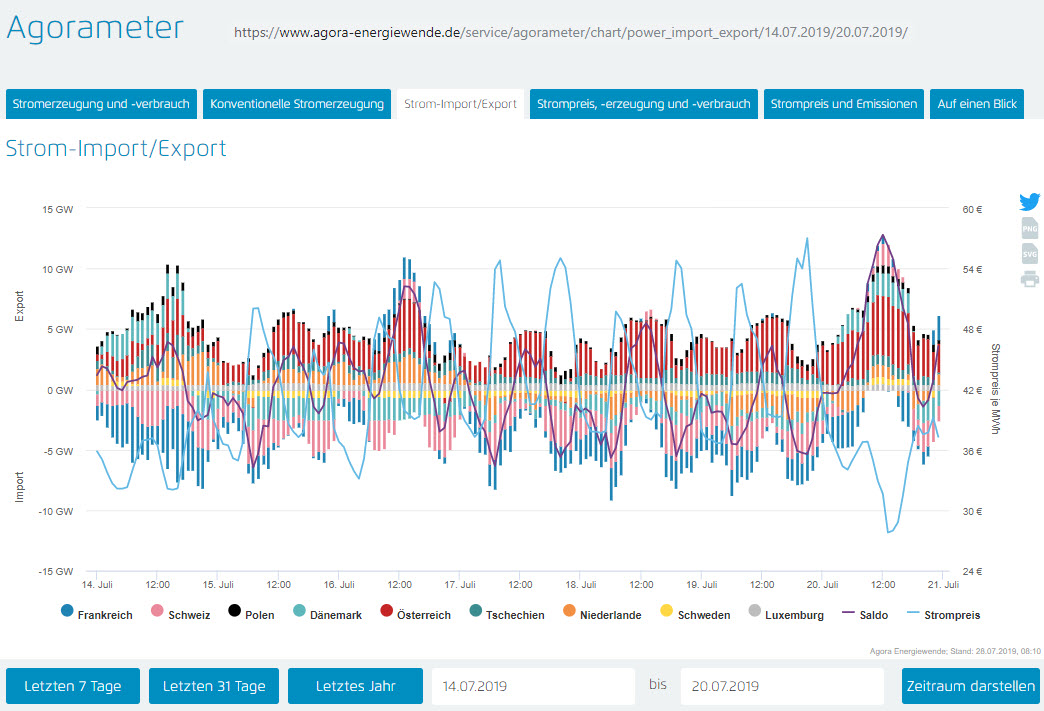This screenshot has height=711, width=1044.
Task: Click the start date field showing 14.07.2019
Action: click(x=533, y=686)
